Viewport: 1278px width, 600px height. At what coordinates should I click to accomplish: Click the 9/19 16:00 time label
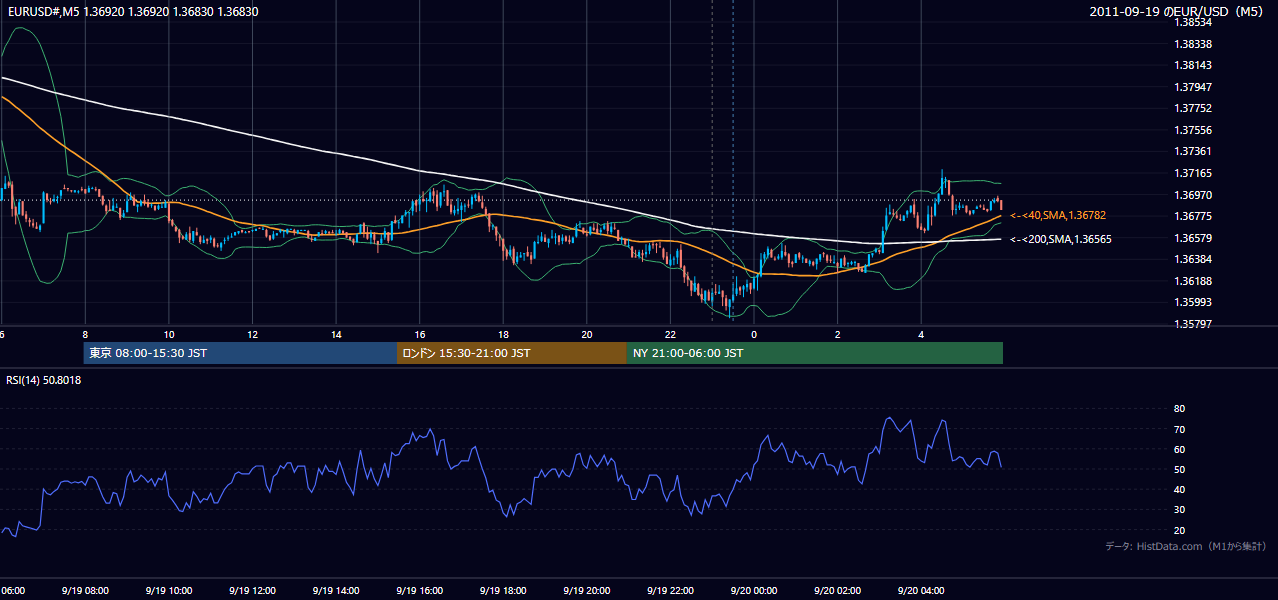[420, 591]
